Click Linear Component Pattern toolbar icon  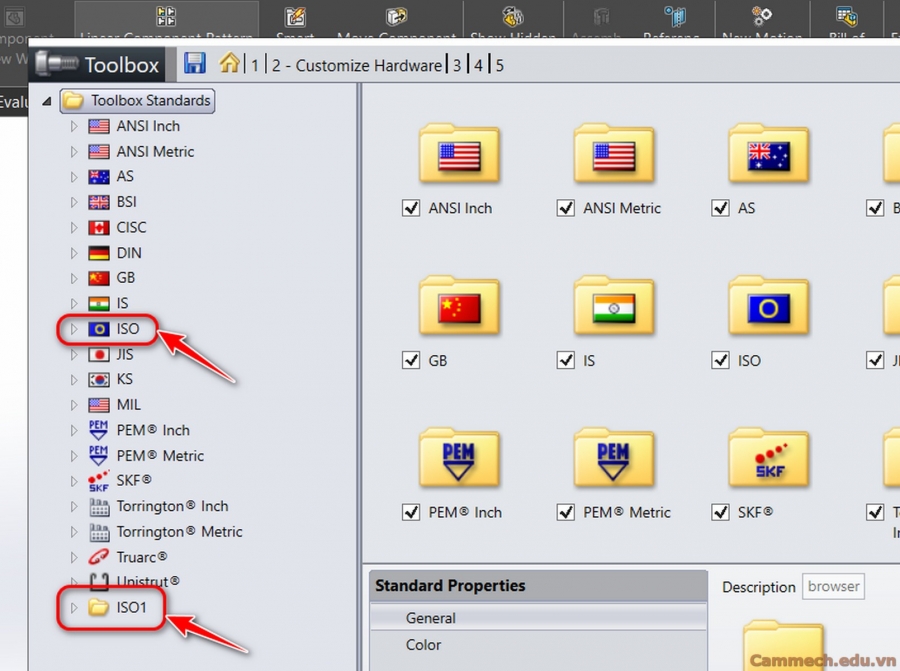click(x=166, y=16)
